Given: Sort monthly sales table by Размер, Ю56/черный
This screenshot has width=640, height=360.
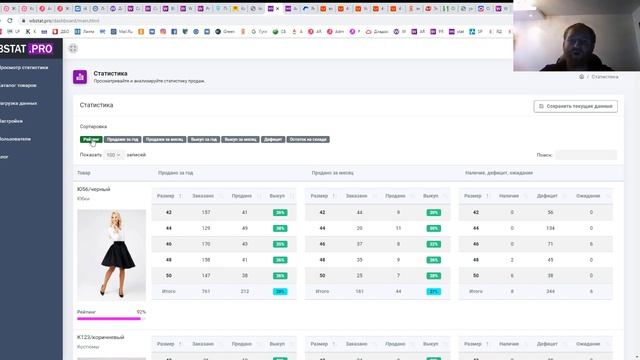Looking at the screenshot, I should click(322, 196).
